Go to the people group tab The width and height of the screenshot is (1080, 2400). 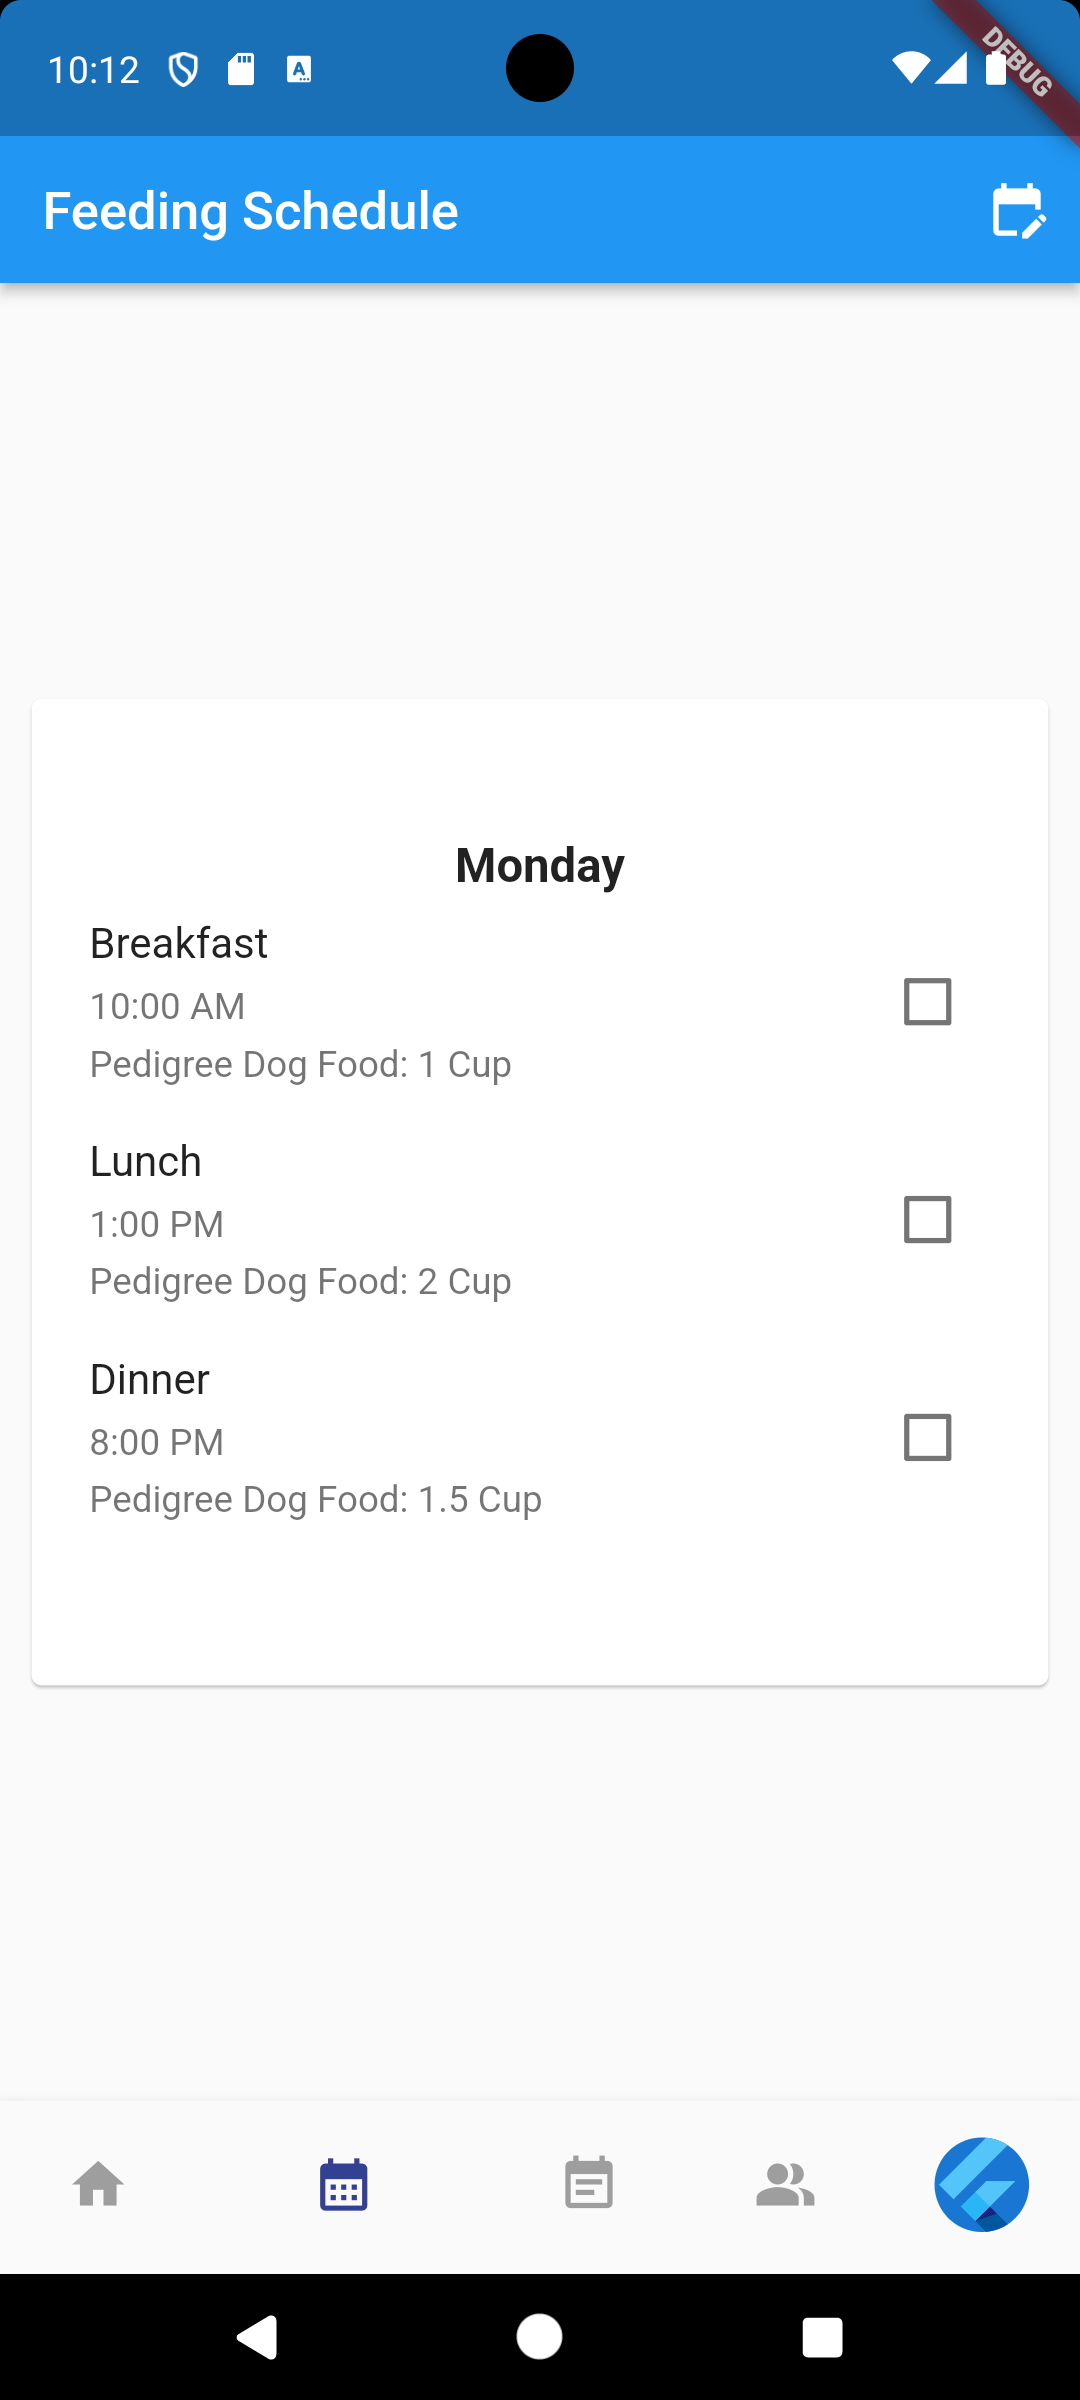tap(785, 2185)
